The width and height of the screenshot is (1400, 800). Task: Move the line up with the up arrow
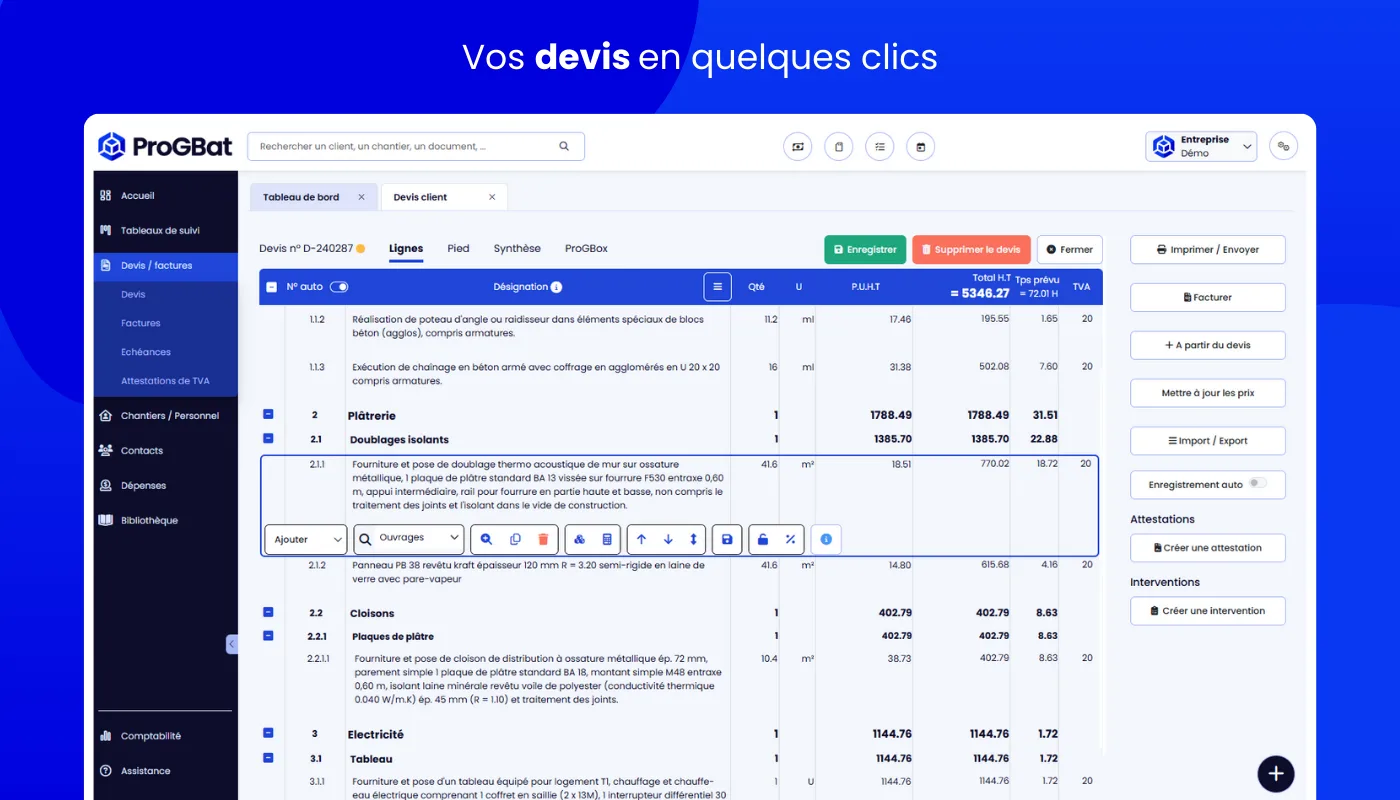tap(641, 539)
